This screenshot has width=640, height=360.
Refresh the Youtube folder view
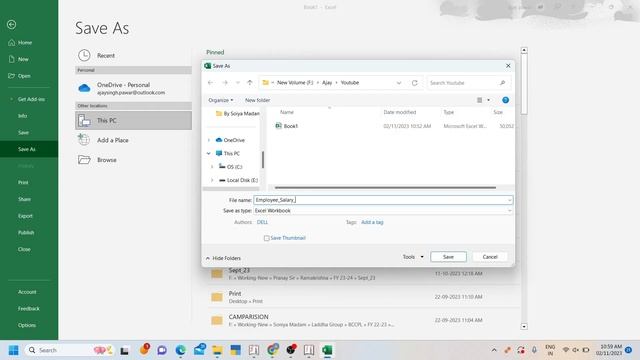point(414,83)
